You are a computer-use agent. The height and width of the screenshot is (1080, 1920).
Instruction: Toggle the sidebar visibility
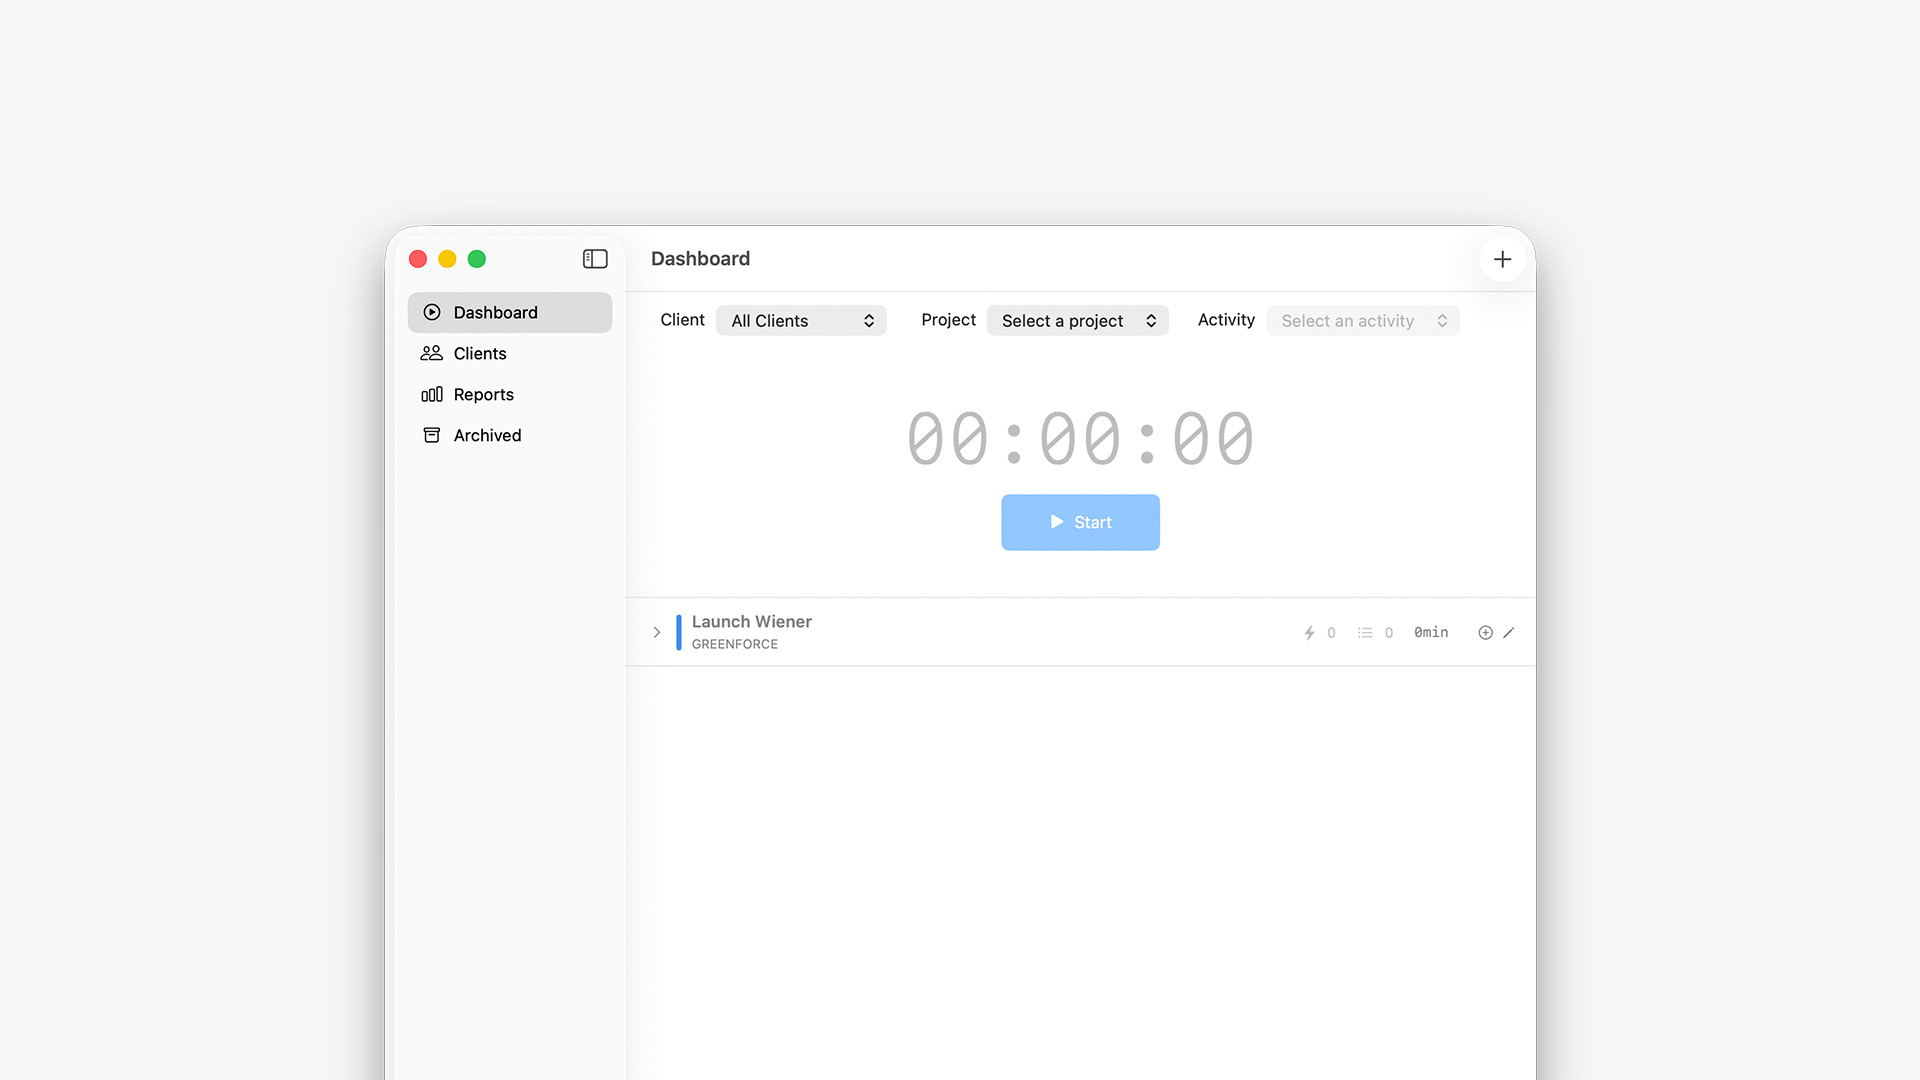594,259
